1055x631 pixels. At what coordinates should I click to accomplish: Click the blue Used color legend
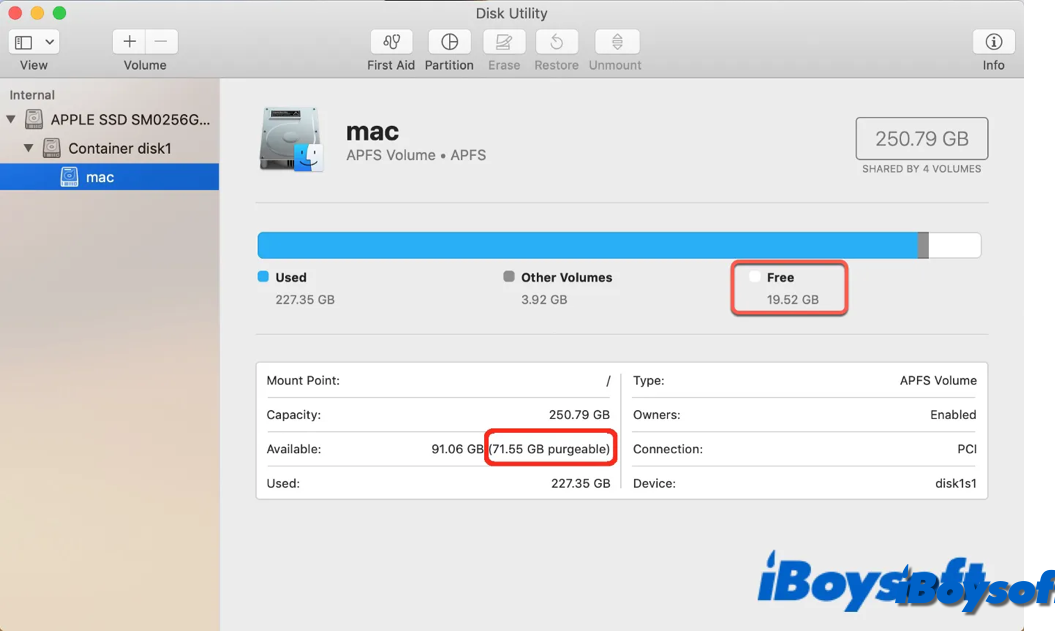point(264,277)
